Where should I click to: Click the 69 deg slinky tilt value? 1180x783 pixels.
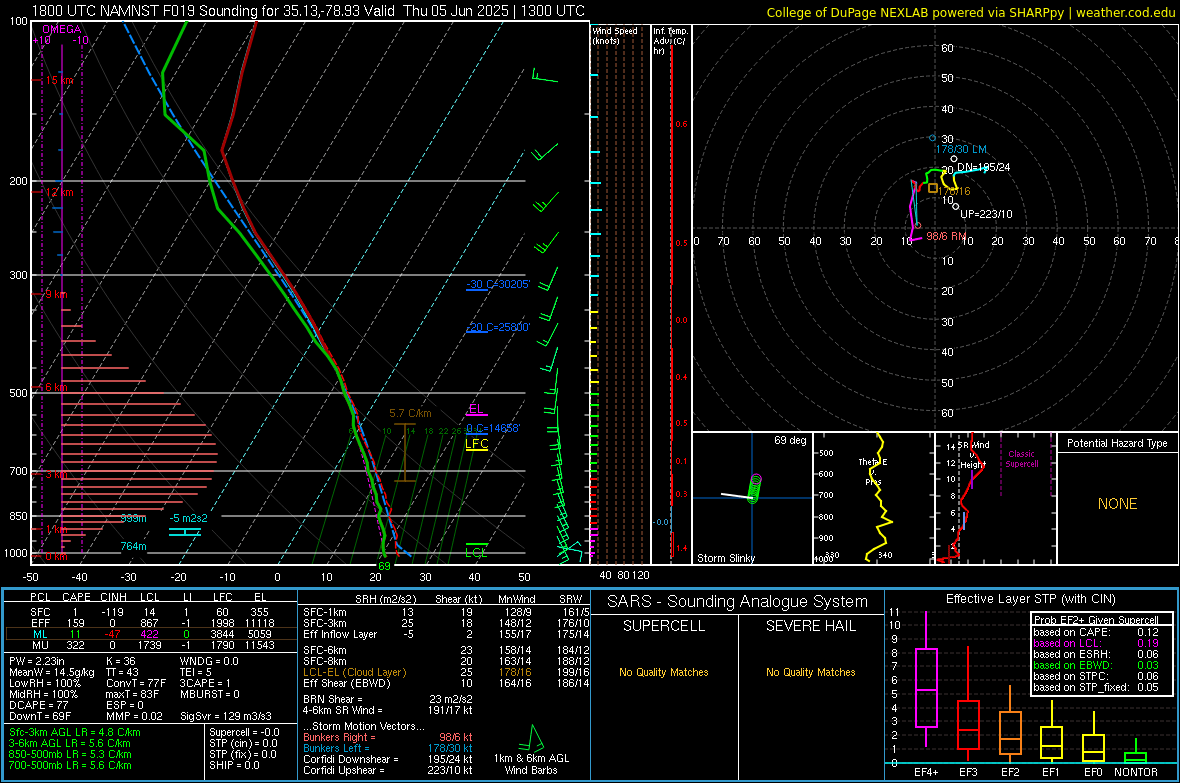click(789, 440)
